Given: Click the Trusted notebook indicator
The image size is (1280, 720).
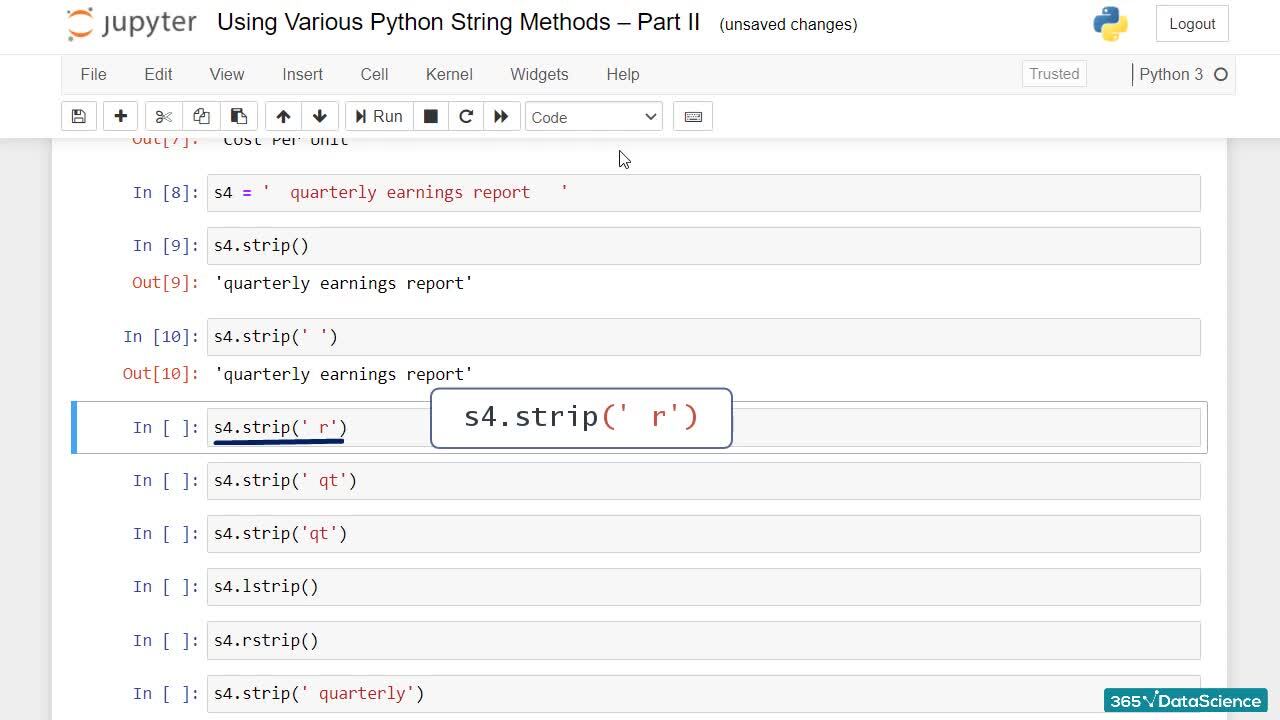Looking at the screenshot, I should 1054,74.
